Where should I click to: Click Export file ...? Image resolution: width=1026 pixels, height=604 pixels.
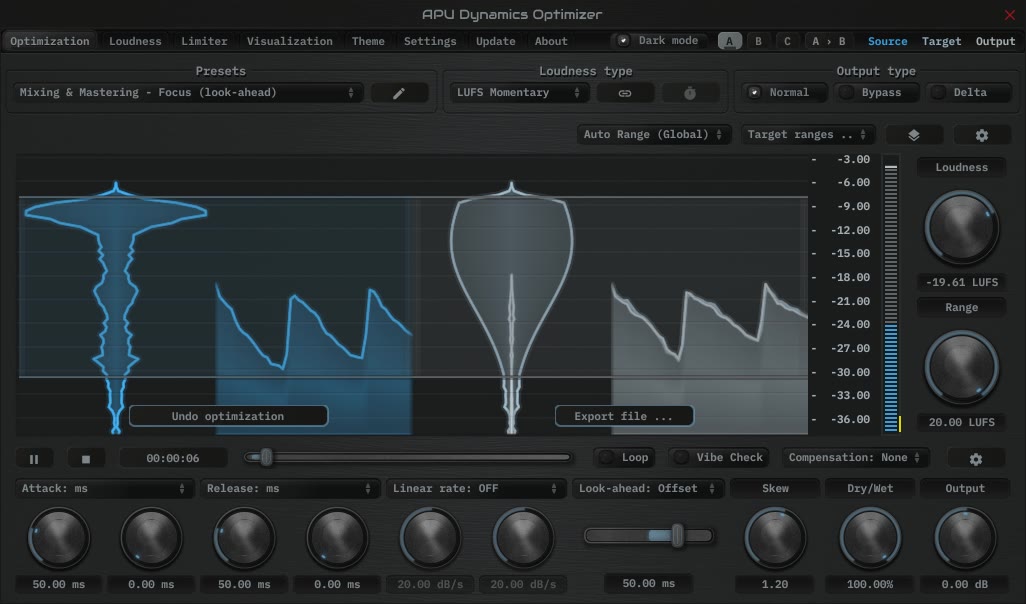tap(624, 416)
